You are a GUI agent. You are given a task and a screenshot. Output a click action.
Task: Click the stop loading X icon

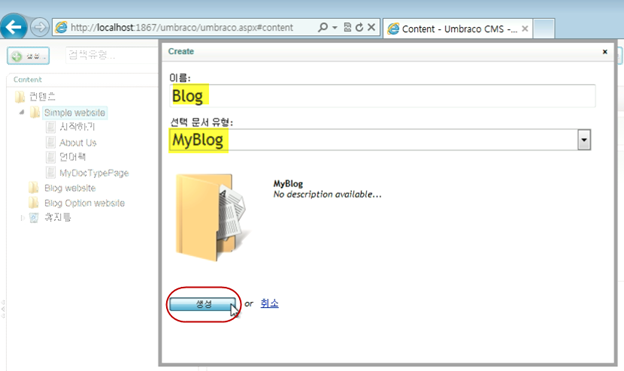click(371, 27)
